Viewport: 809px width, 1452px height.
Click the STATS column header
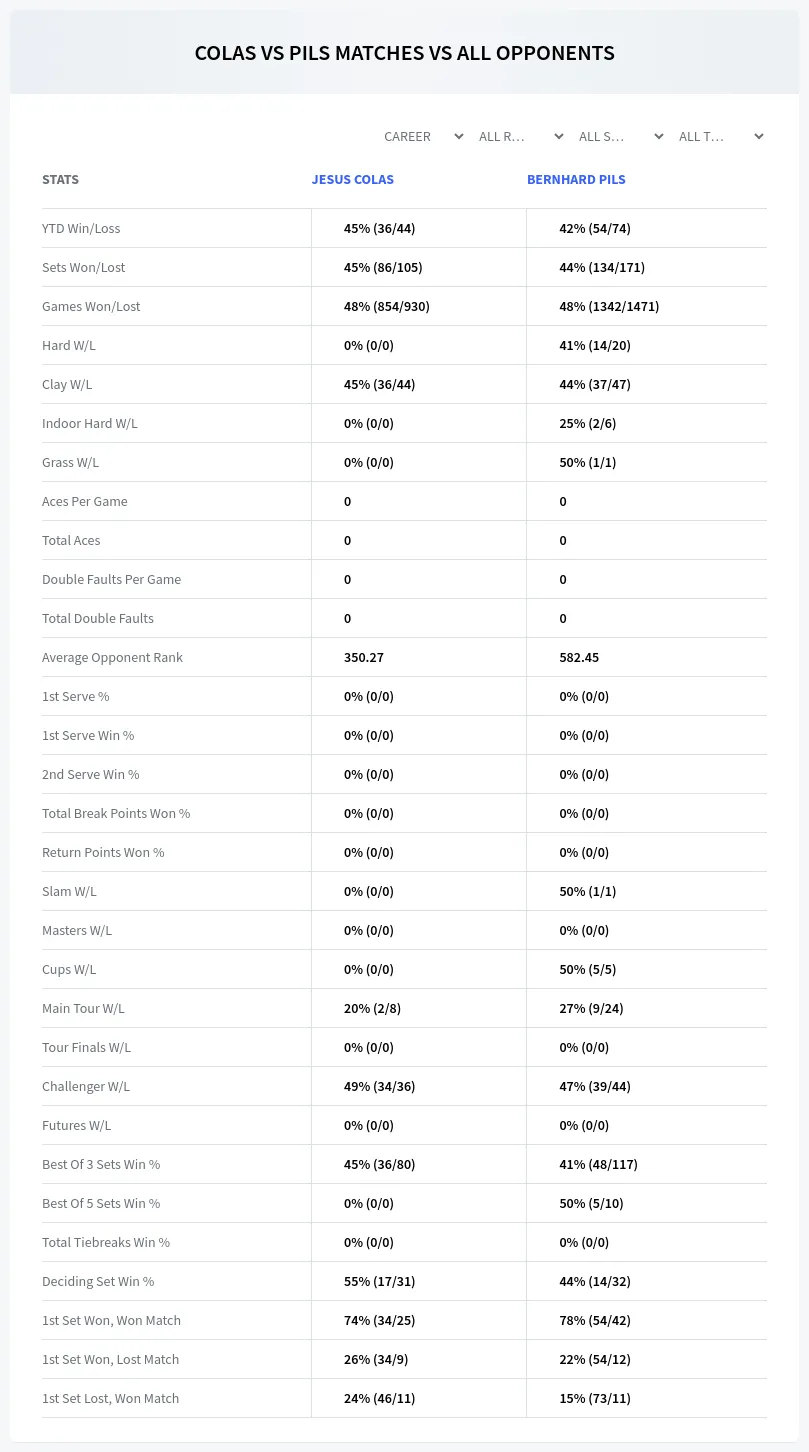pos(60,180)
